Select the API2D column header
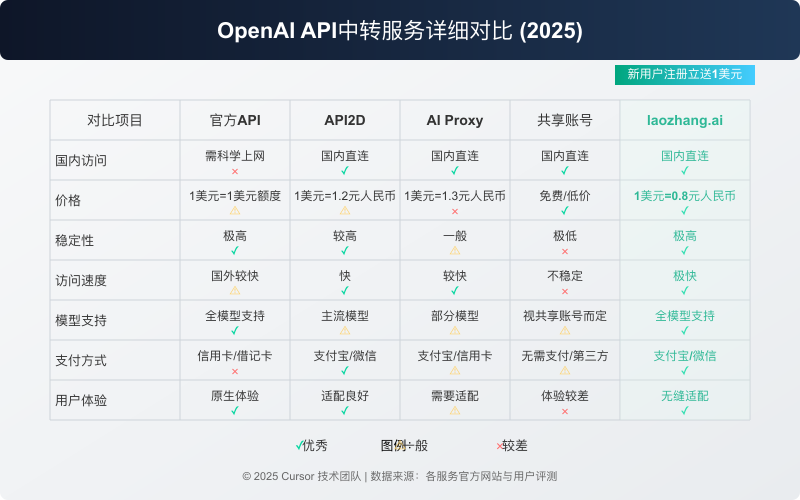The image size is (800, 500). click(x=345, y=120)
